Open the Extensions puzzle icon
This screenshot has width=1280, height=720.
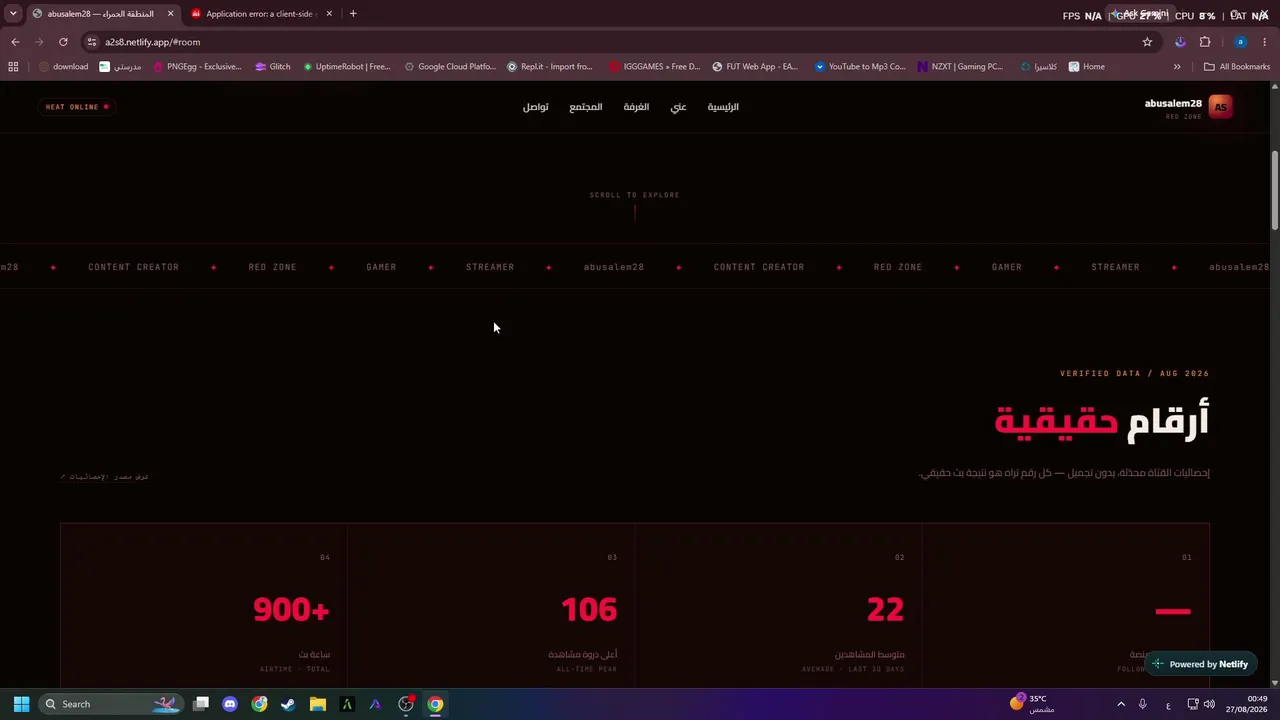point(1205,42)
